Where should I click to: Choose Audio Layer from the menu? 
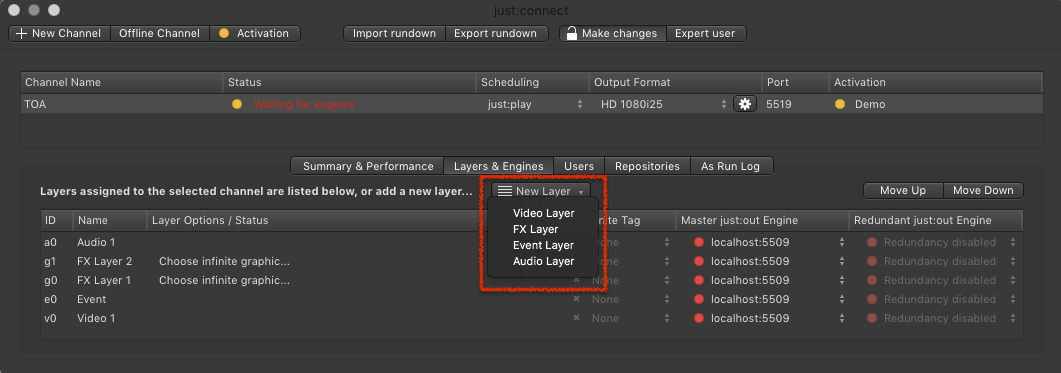543,261
